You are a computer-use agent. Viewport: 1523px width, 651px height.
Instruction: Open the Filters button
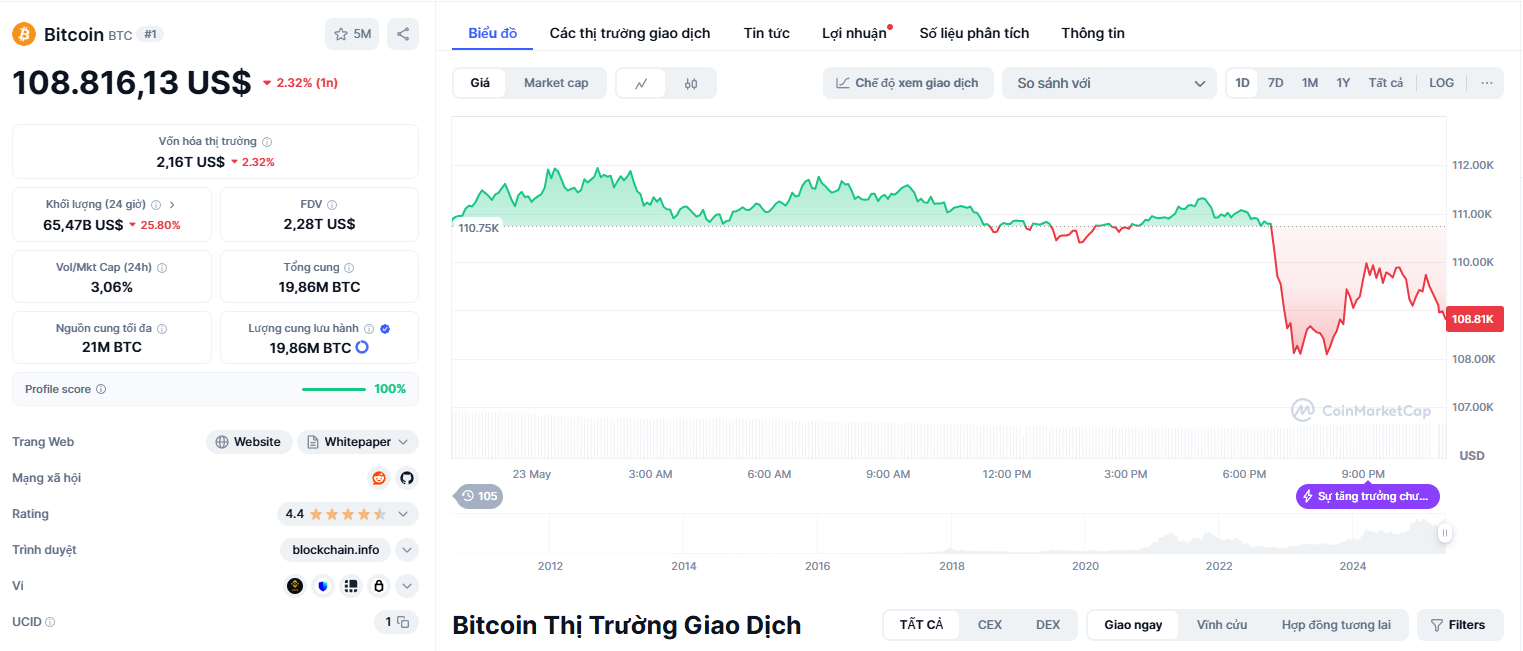click(1460, 625)
